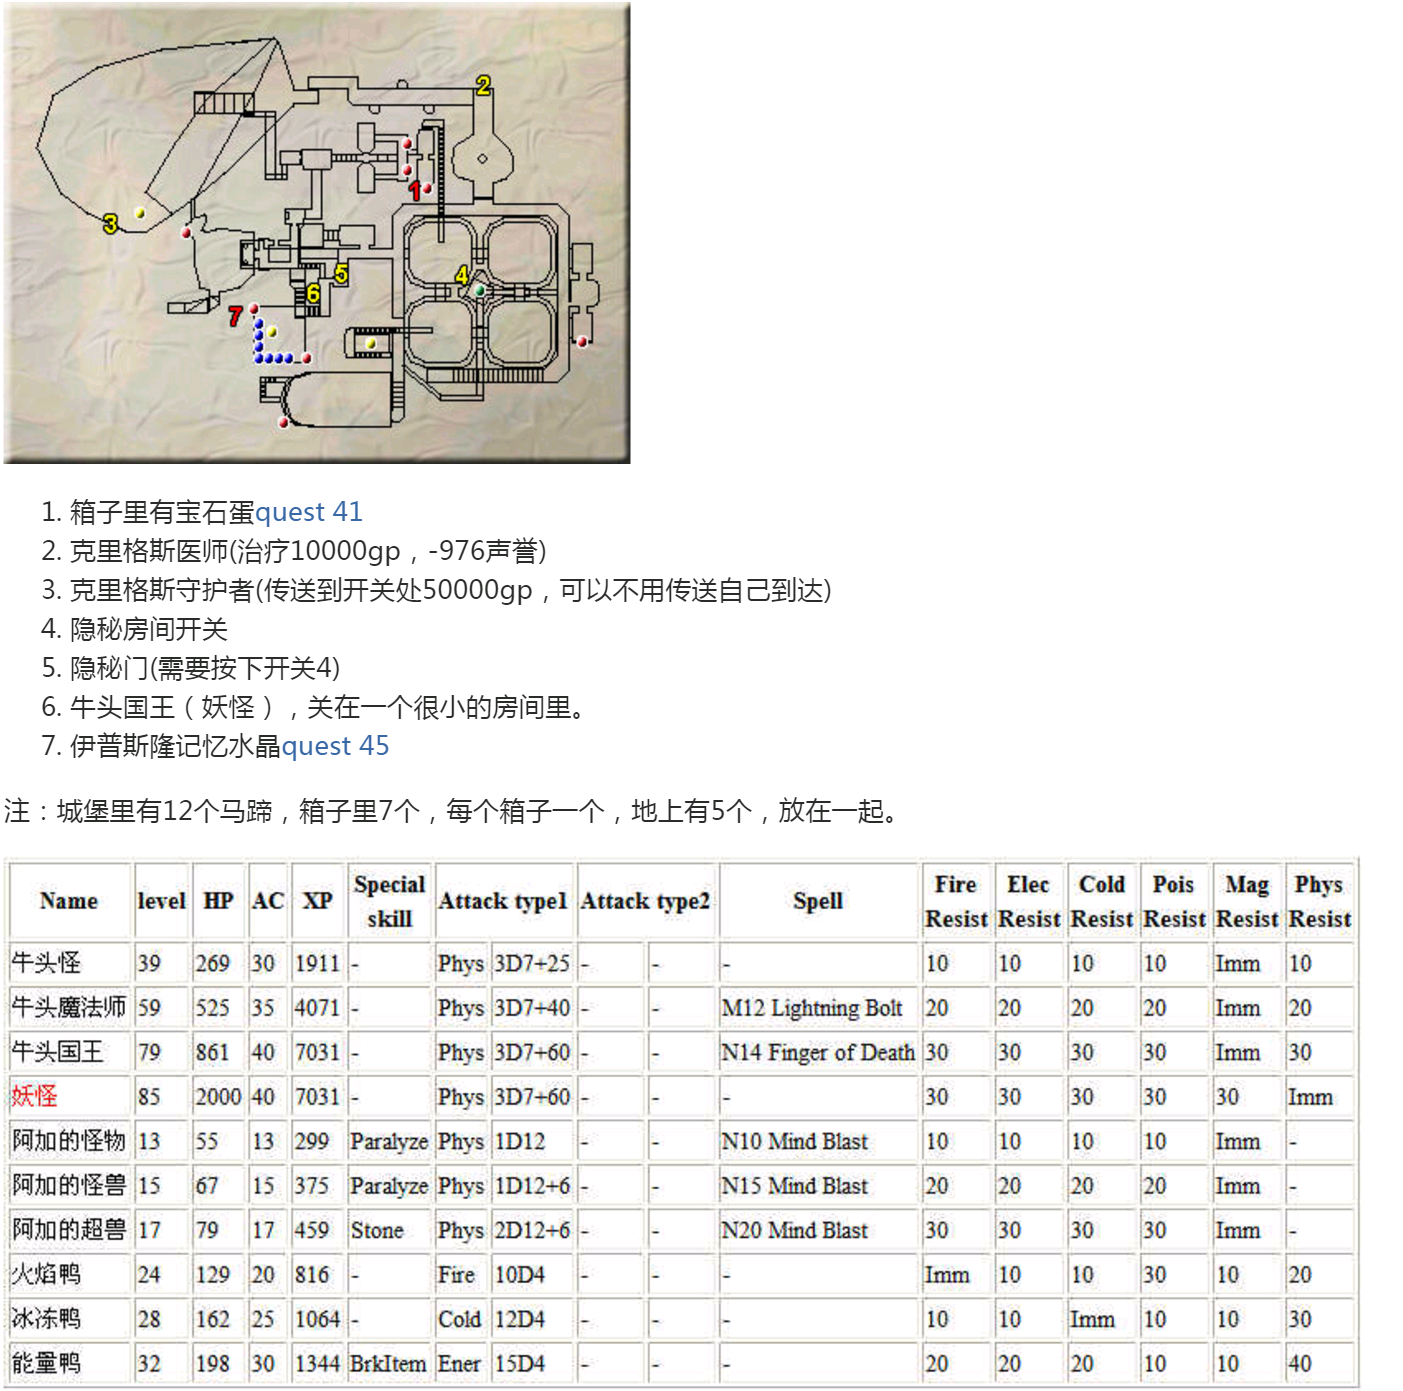1403x1391 pixels.
Task: Click red map marker number 7
Action: click(235, 316)
